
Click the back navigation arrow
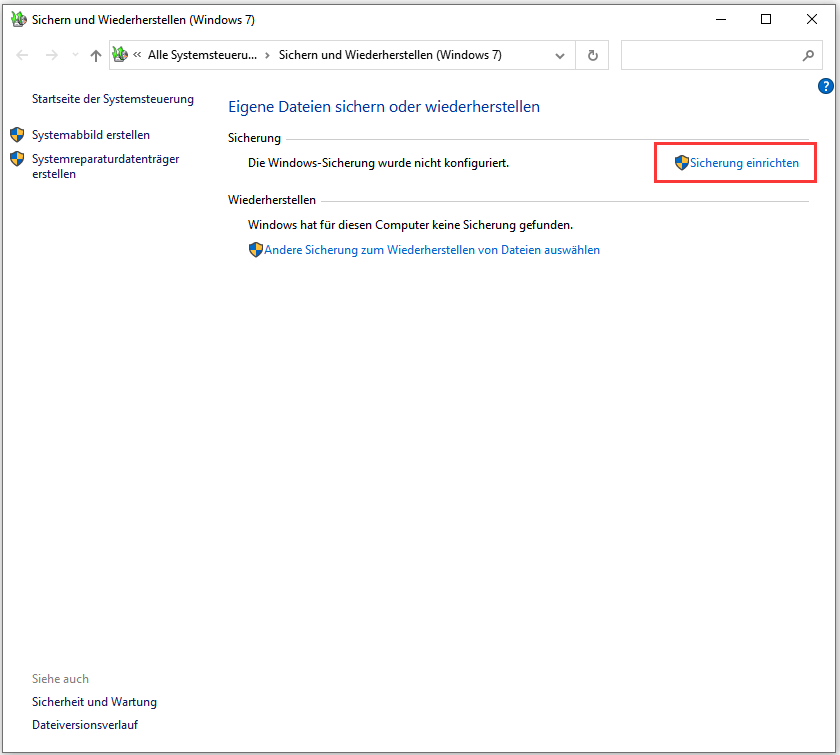tap(22, 55)
